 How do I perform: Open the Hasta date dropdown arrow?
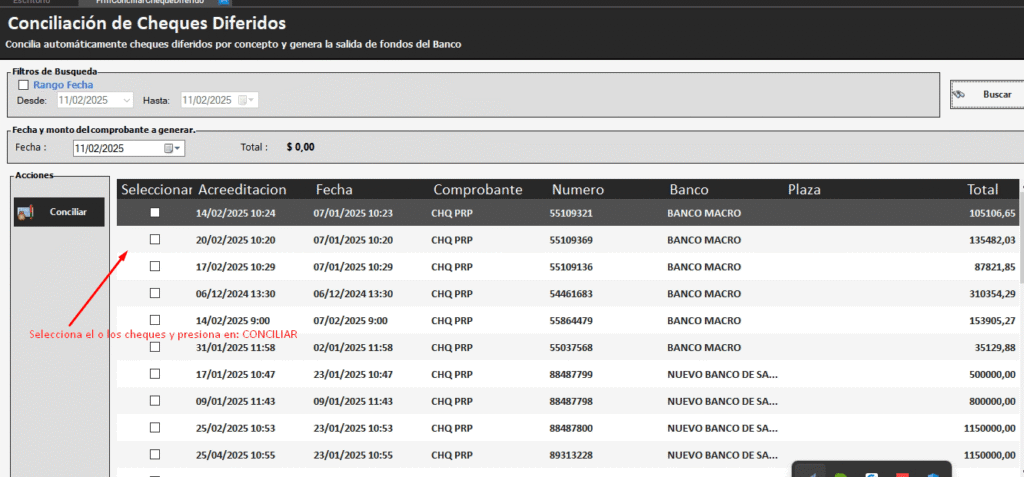pos(251,100)
